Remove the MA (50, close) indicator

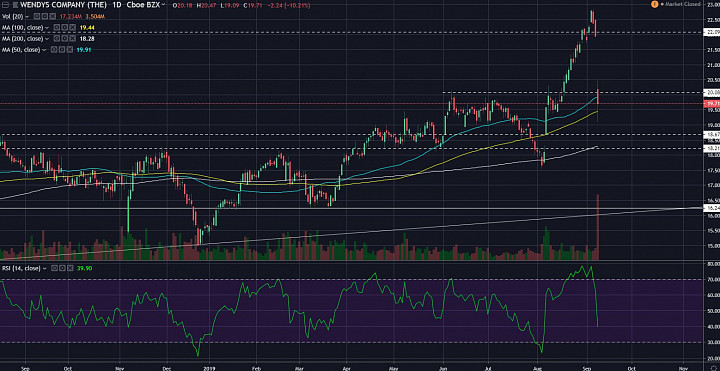pyautogui.click(x=70, y=50)
